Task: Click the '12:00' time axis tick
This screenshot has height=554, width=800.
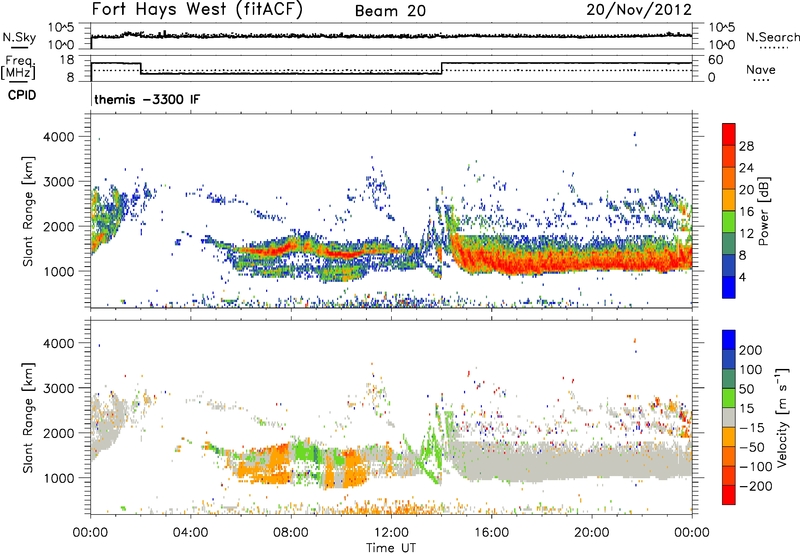Action: coord(391,533)
